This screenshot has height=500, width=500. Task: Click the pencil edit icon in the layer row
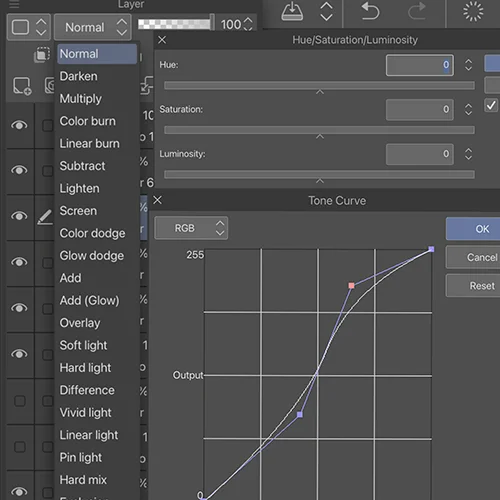tap(45, 217)
